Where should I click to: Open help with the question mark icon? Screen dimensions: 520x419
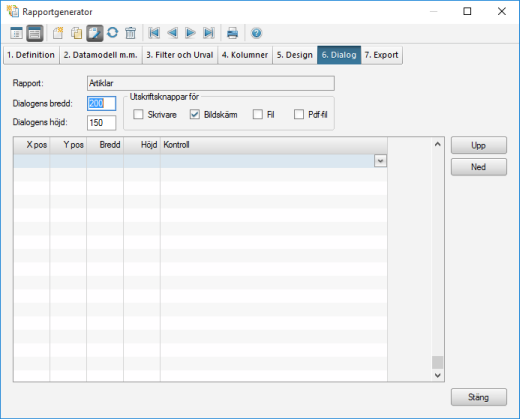[x=256, y=33]
